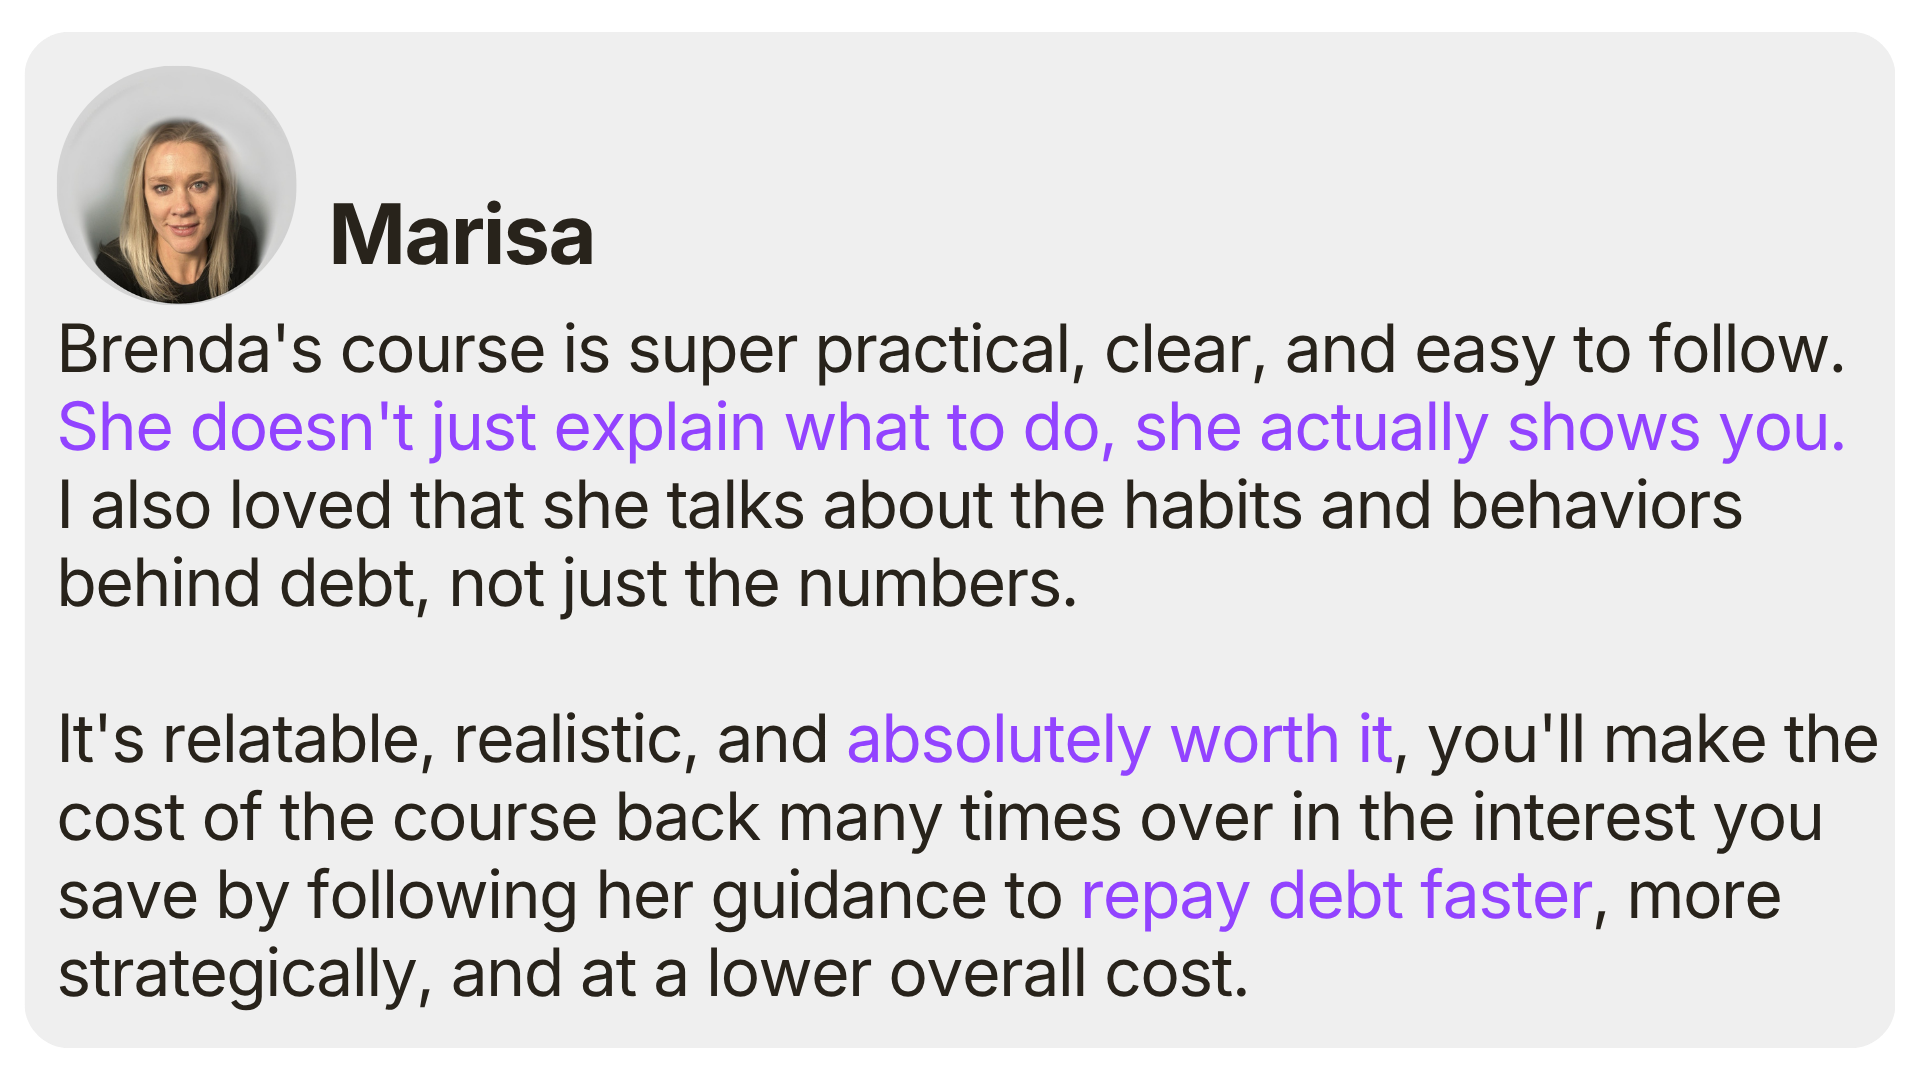Click the purple "absolutely worth it" text

[x=1119, y=740]
